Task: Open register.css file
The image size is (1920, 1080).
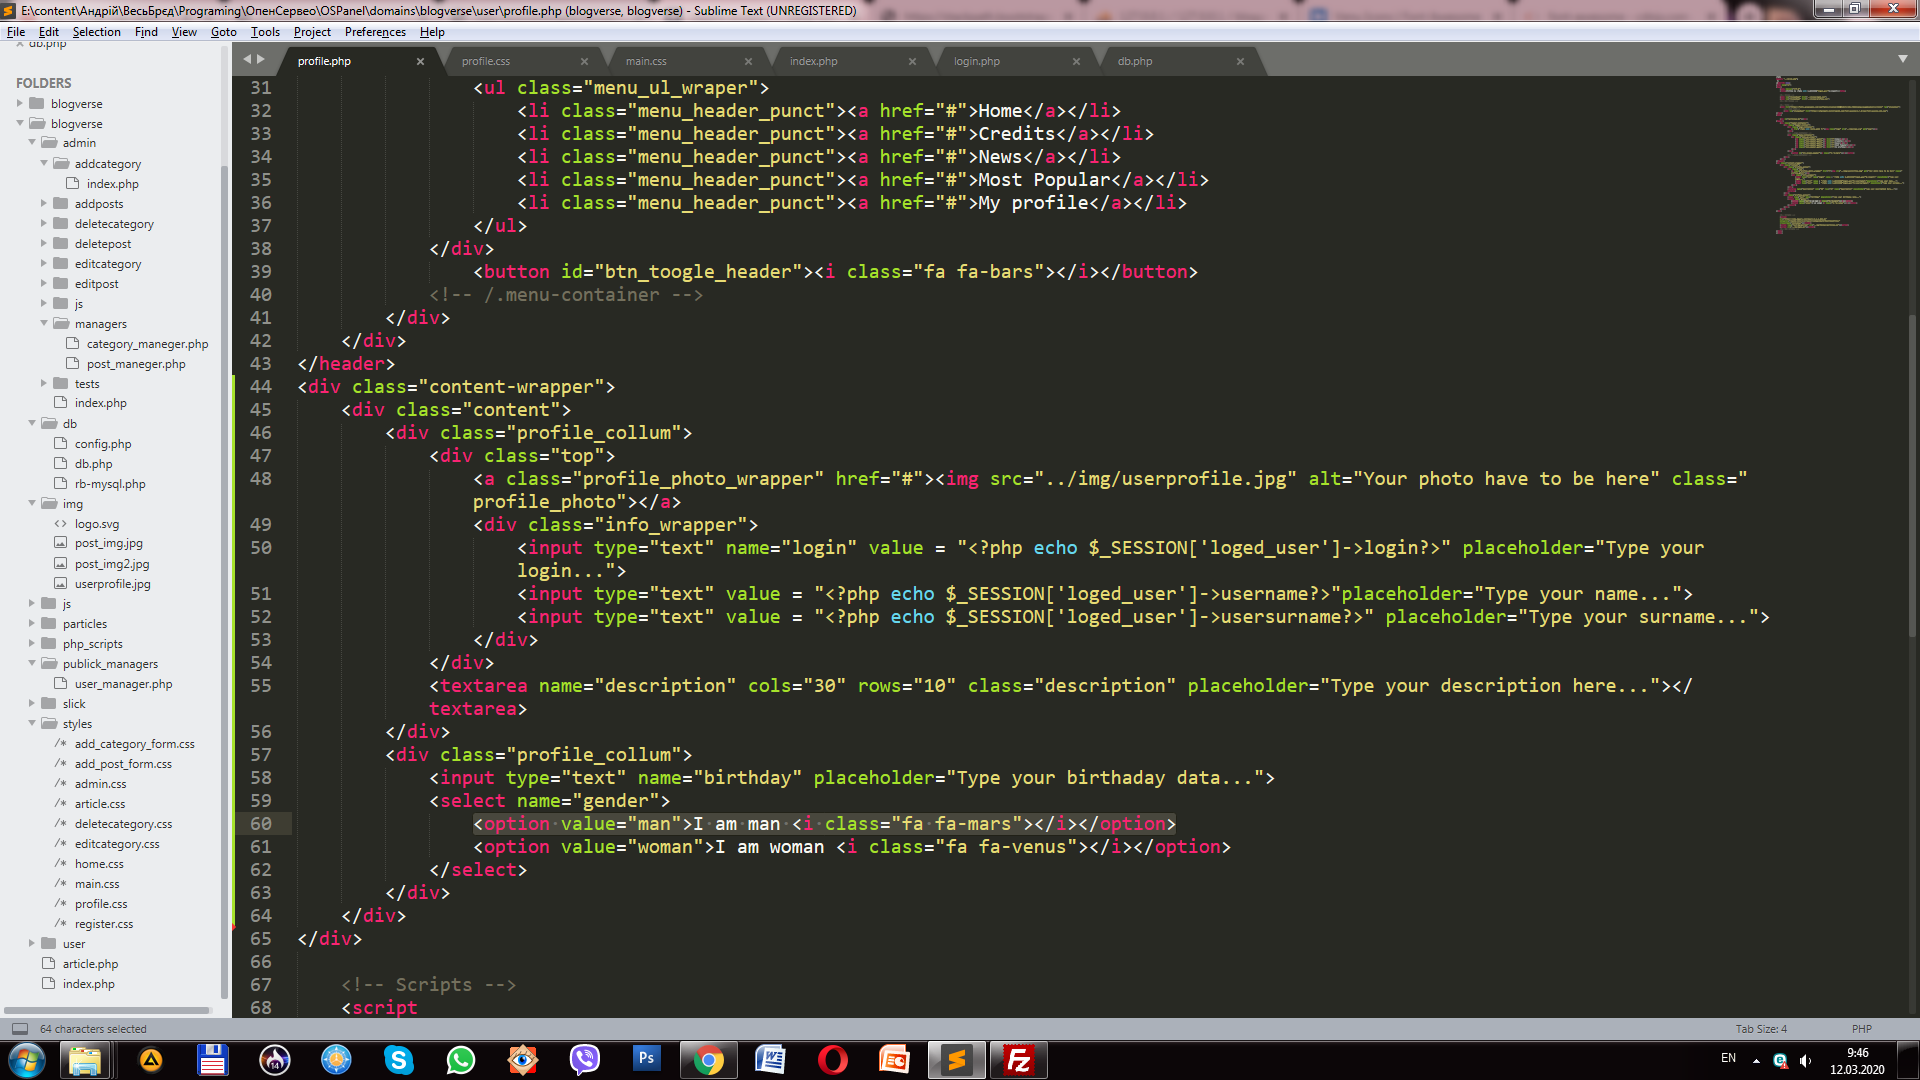Action: 103,924
